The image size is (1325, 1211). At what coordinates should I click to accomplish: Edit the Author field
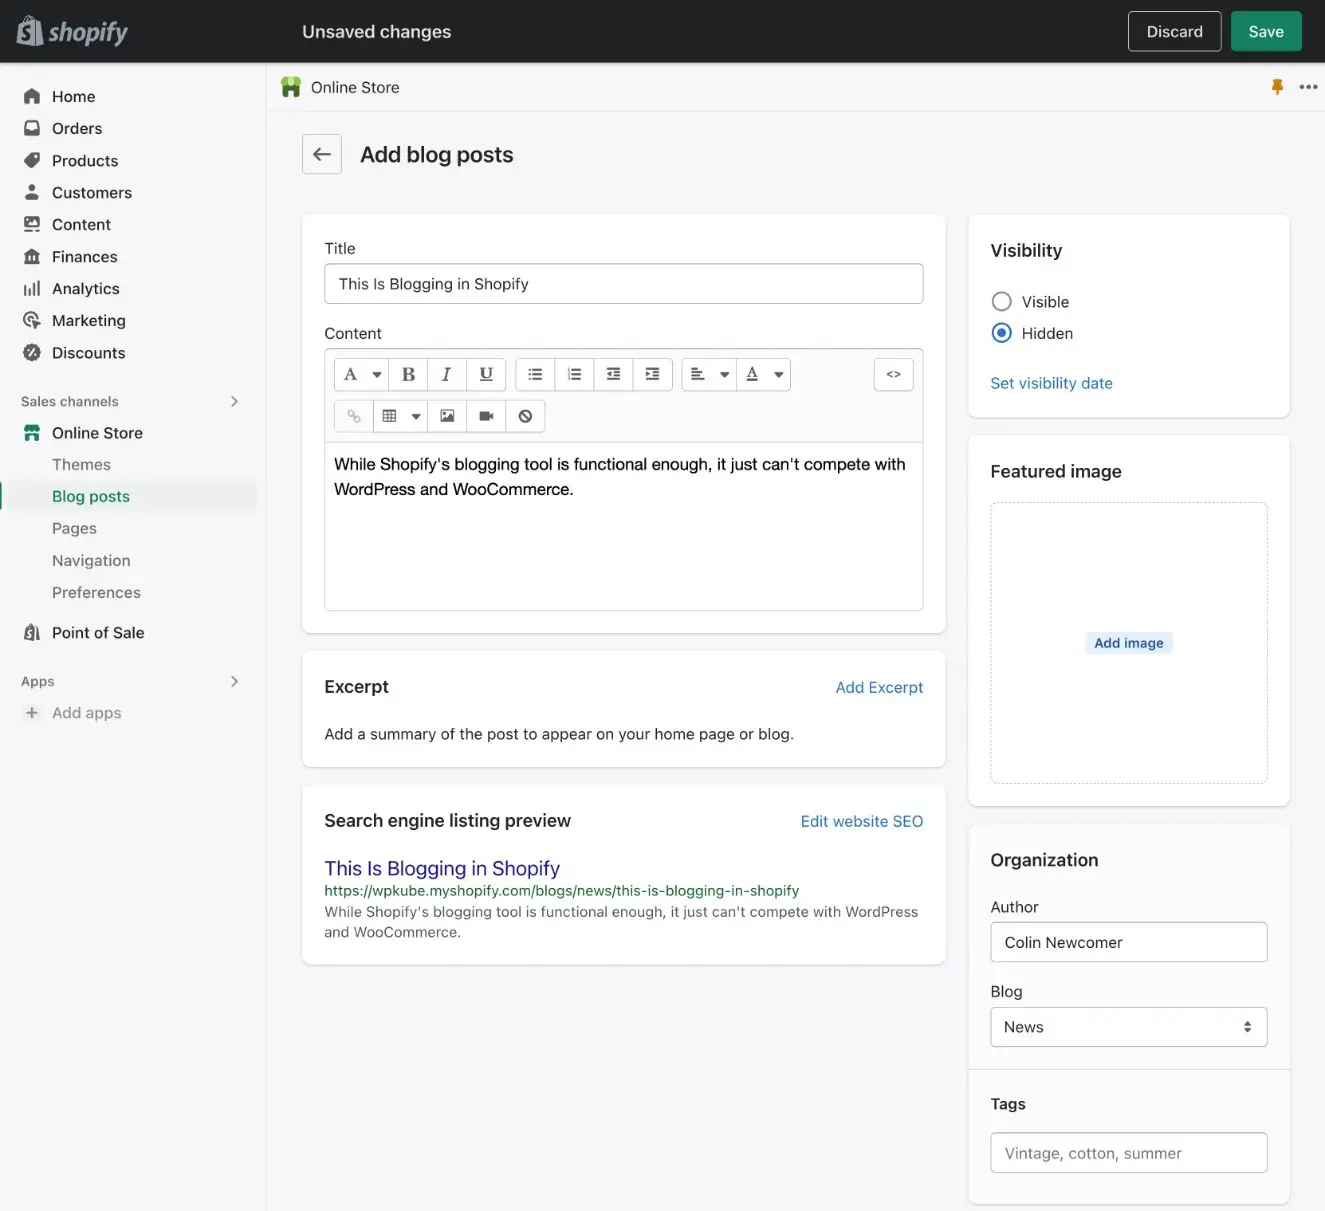(x=1128, y=942)
